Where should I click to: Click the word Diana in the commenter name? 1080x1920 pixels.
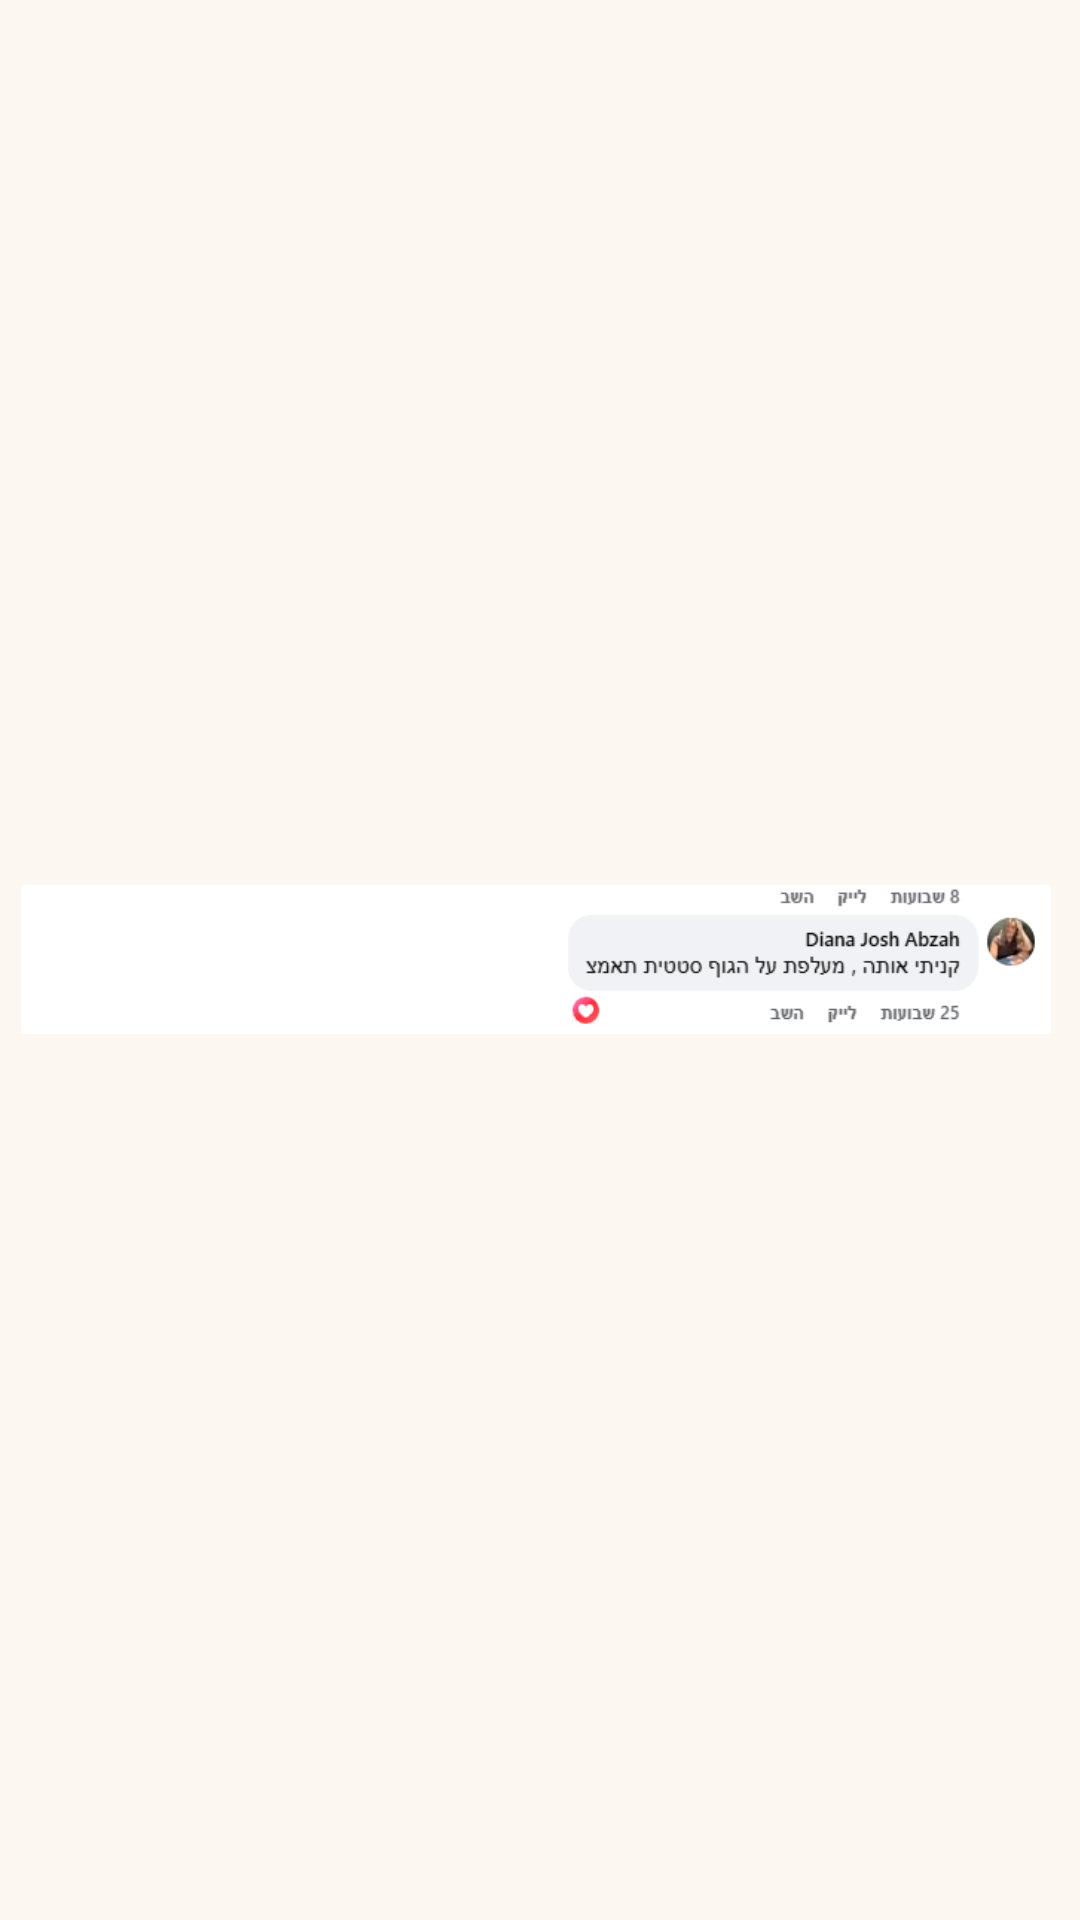(830, 939)
